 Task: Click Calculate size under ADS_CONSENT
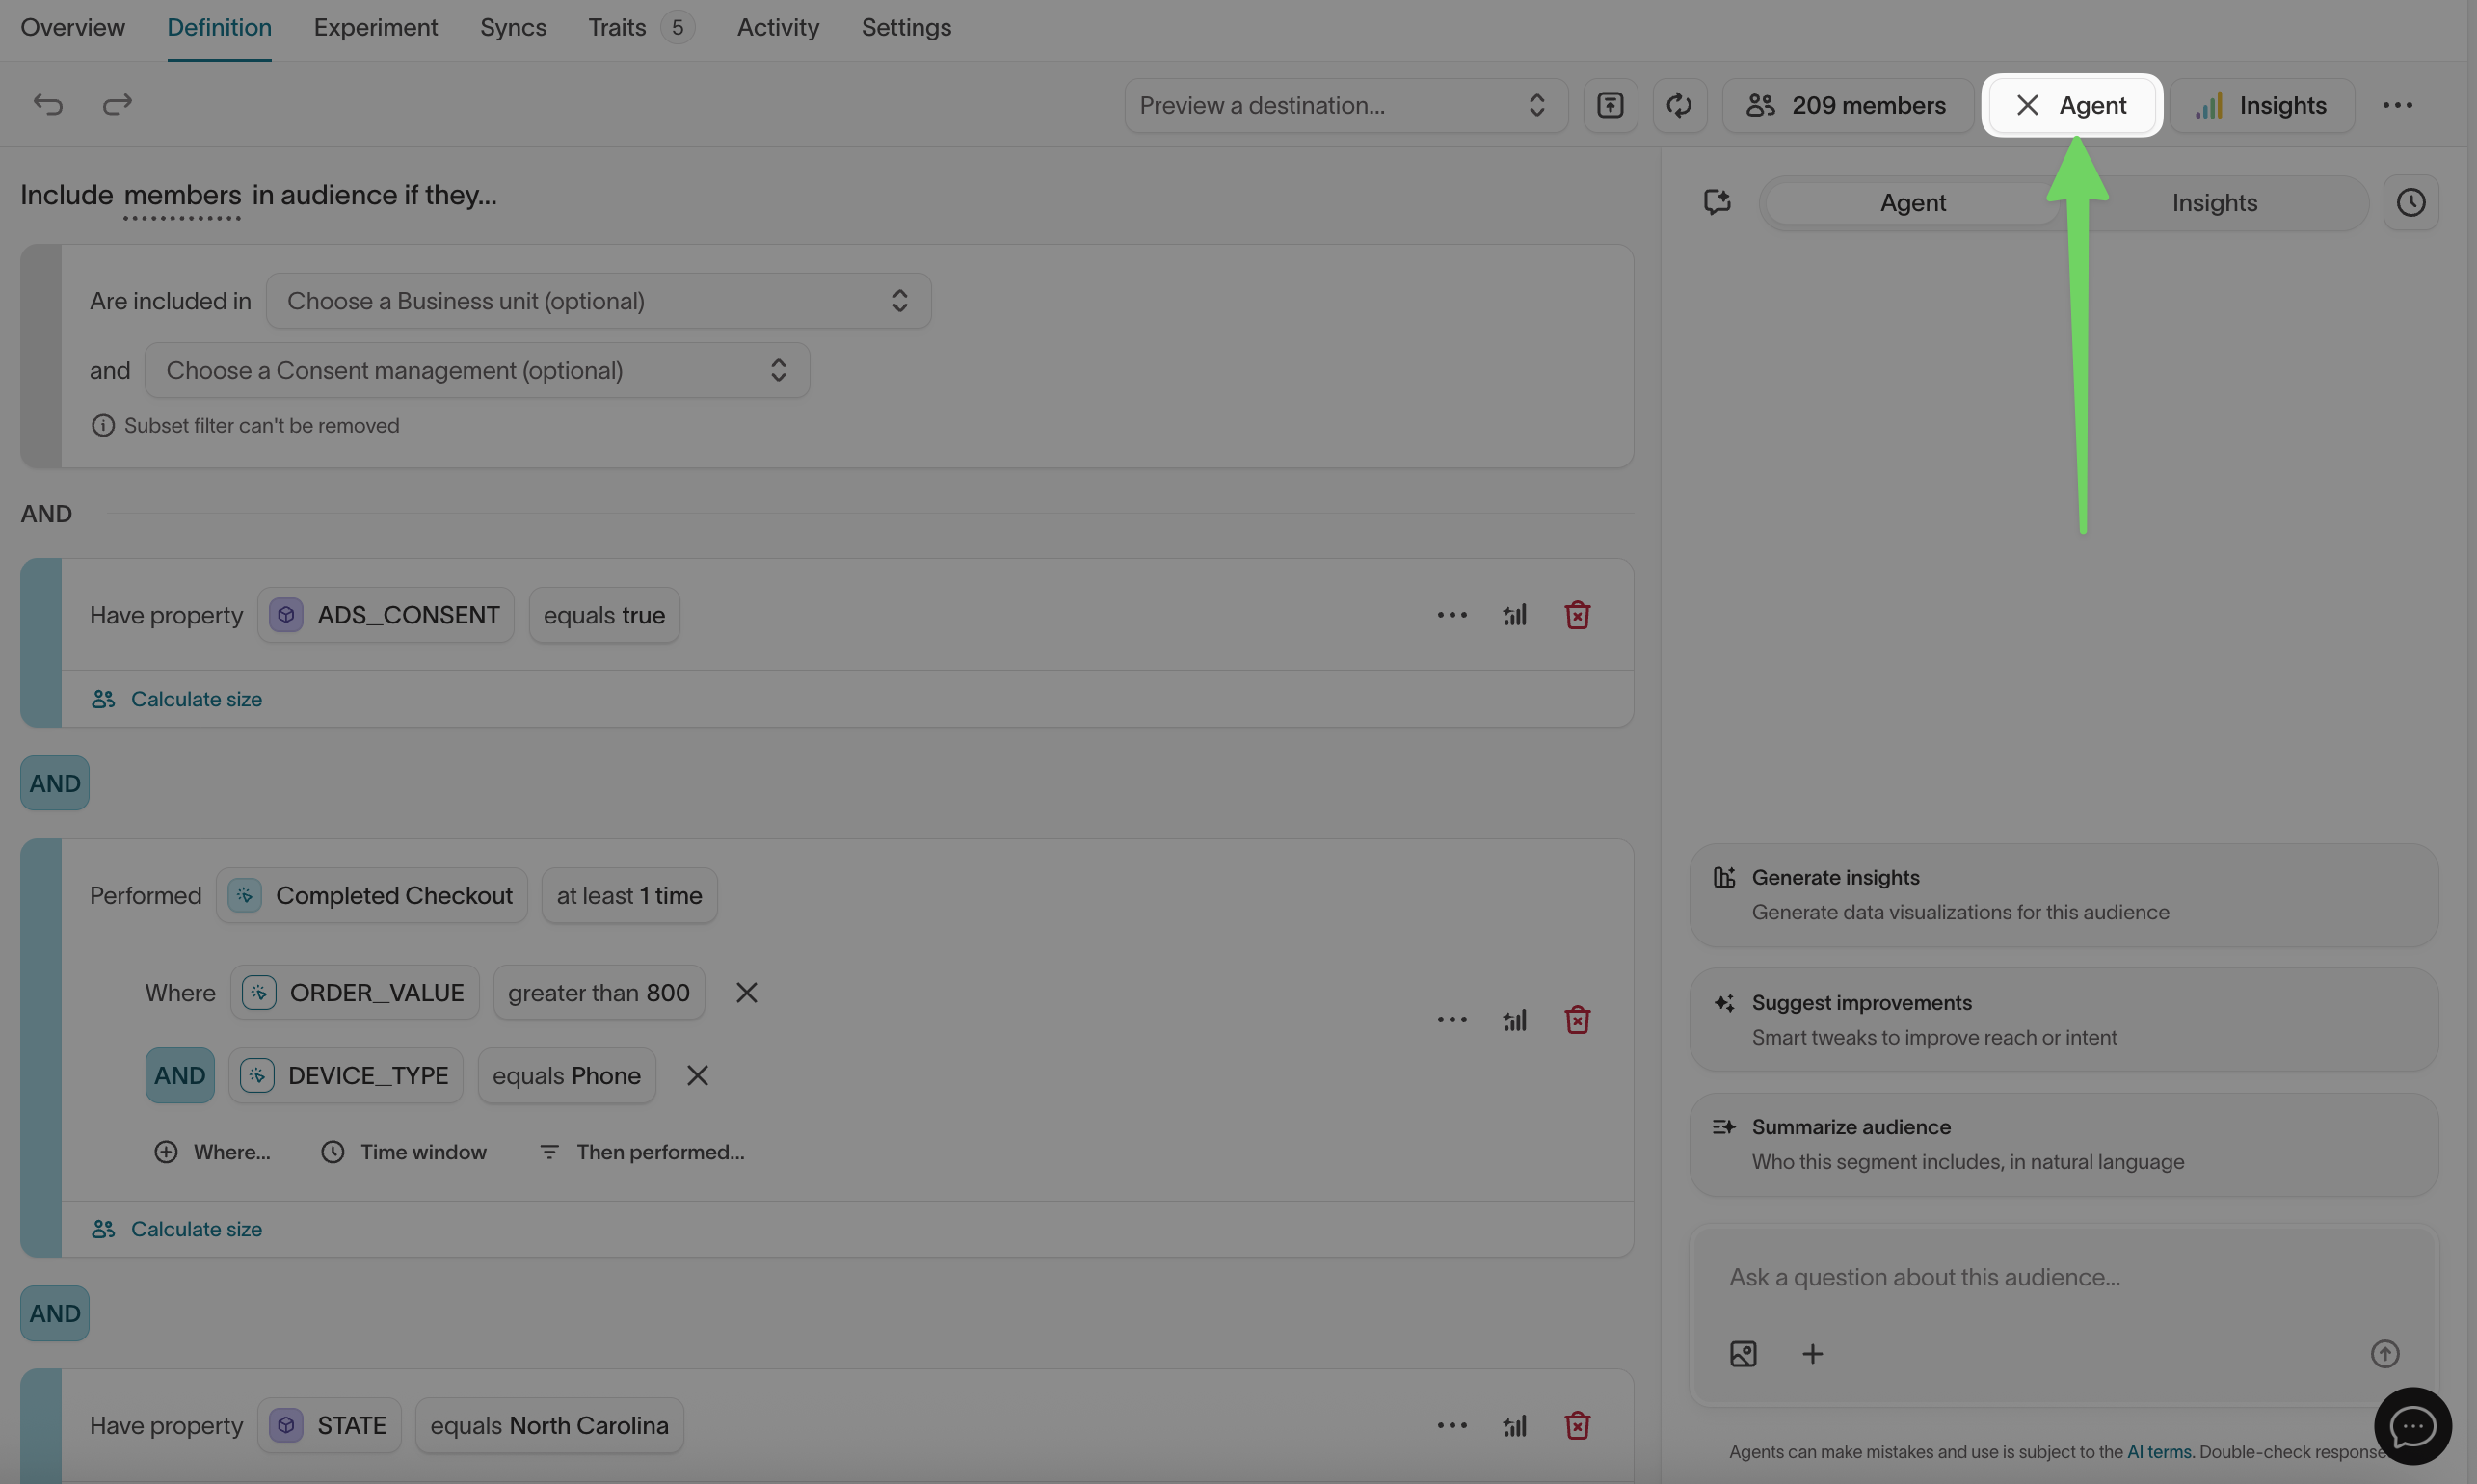[x=196, y=699]
